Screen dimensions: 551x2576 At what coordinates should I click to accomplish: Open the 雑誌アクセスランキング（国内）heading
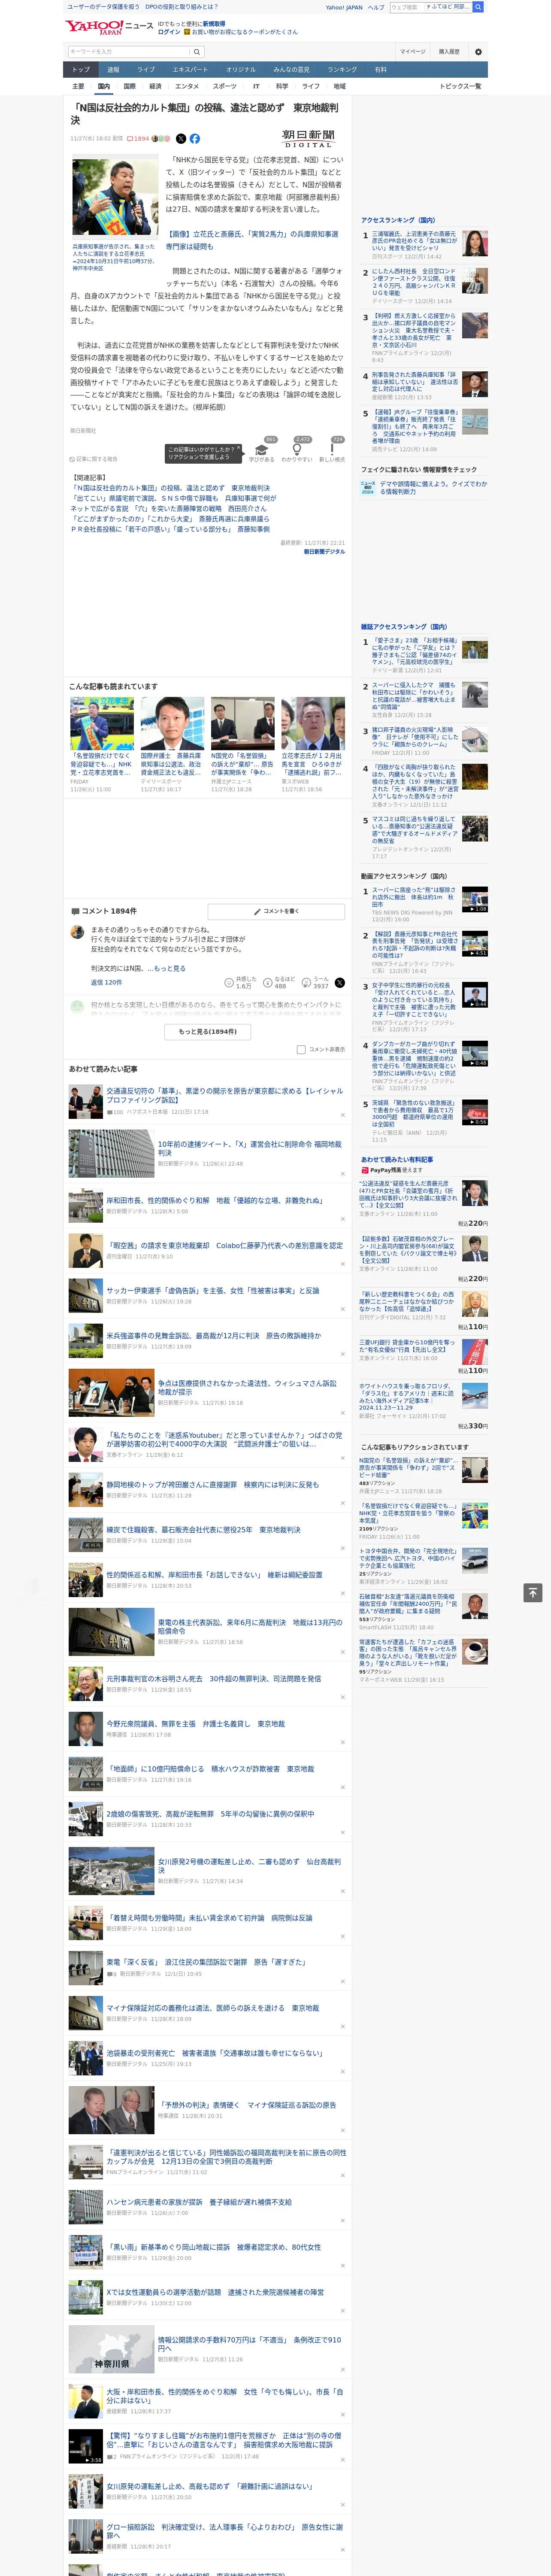(404, 627)
